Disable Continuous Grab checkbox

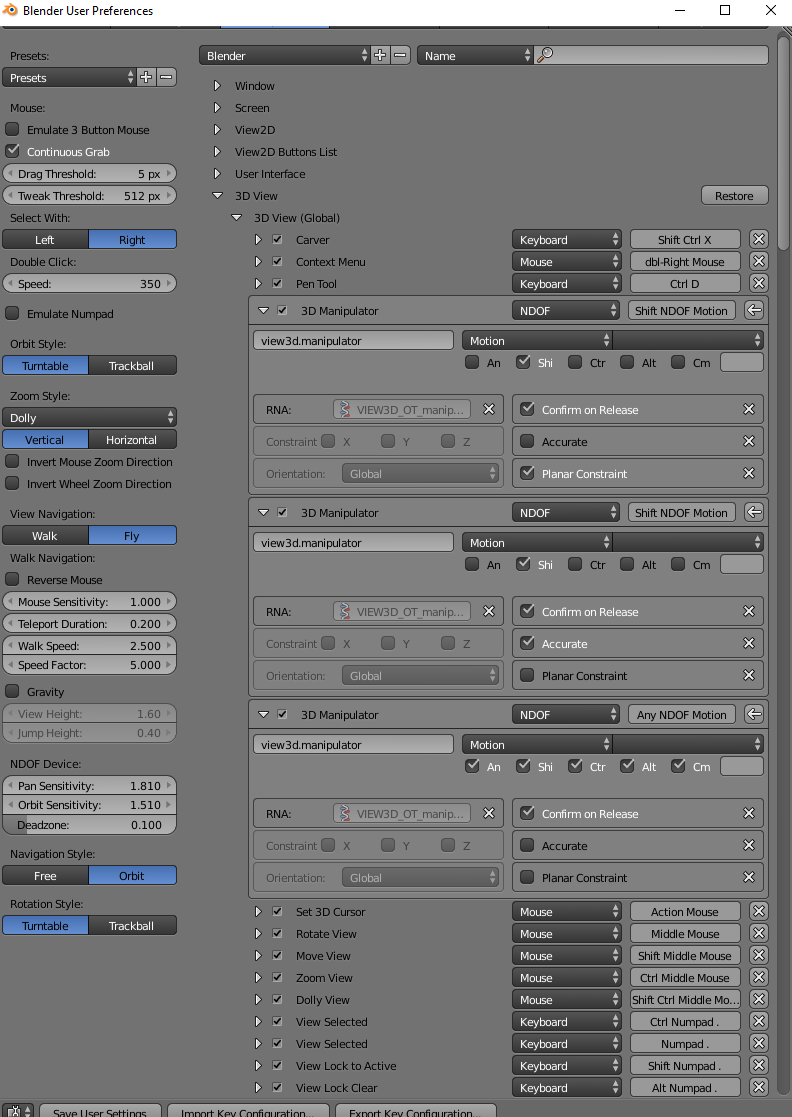click(x=12, y=152)
